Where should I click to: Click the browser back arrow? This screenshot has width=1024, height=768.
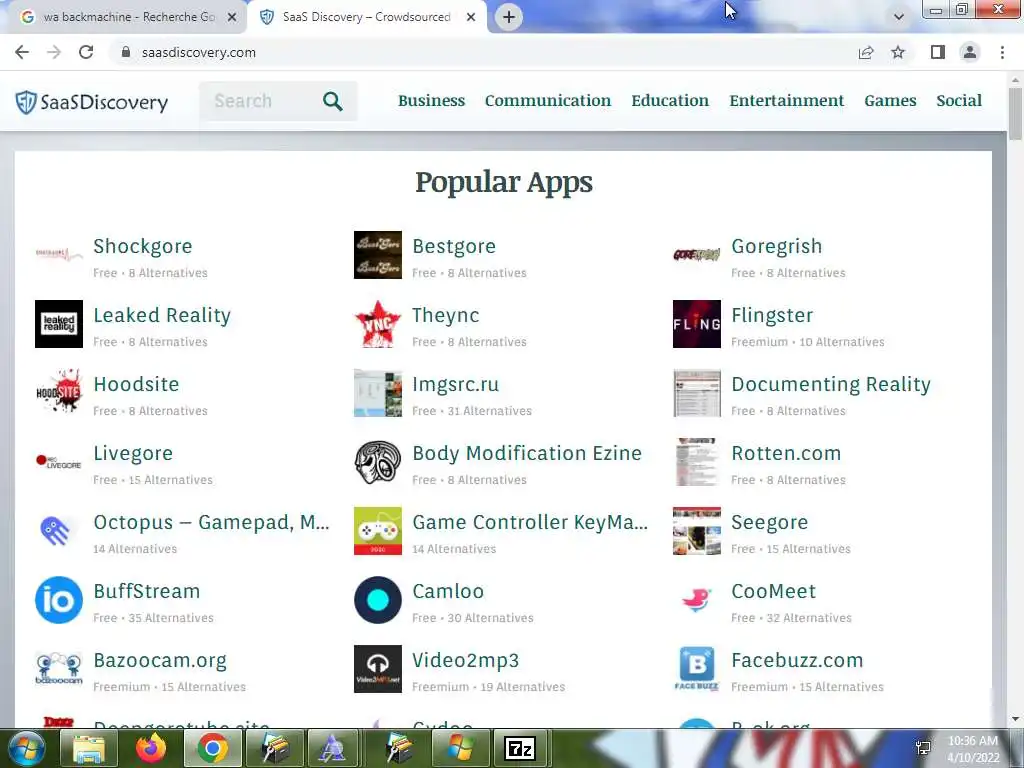[22, 52]
